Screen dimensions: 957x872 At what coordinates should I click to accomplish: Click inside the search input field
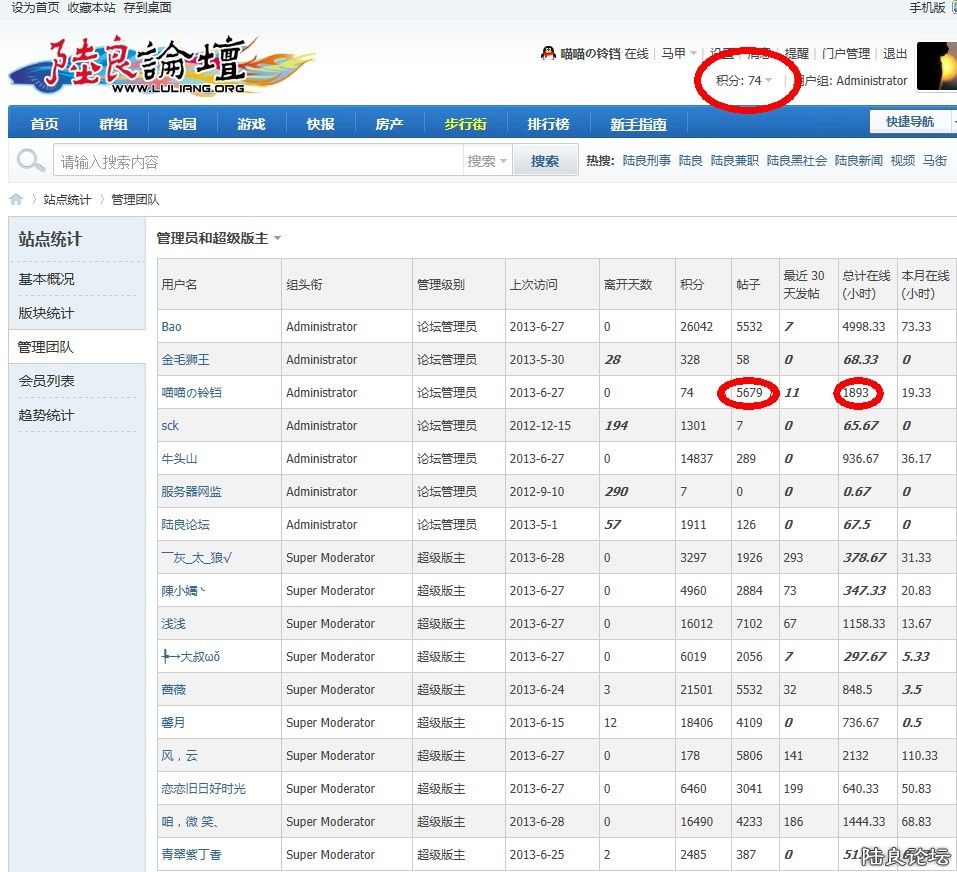(250, 160)
